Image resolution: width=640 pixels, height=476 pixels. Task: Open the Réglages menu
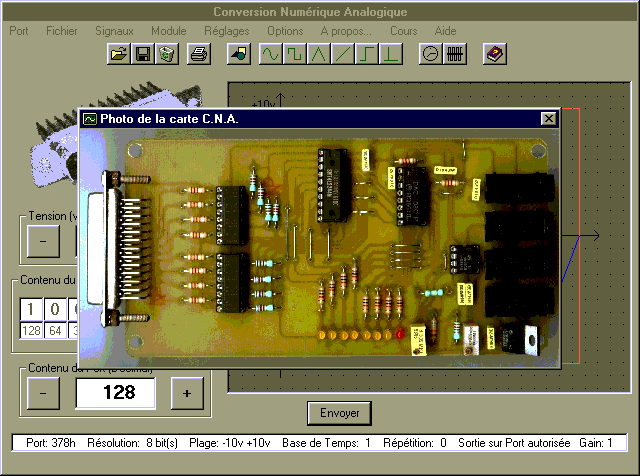tap(227, 31)
